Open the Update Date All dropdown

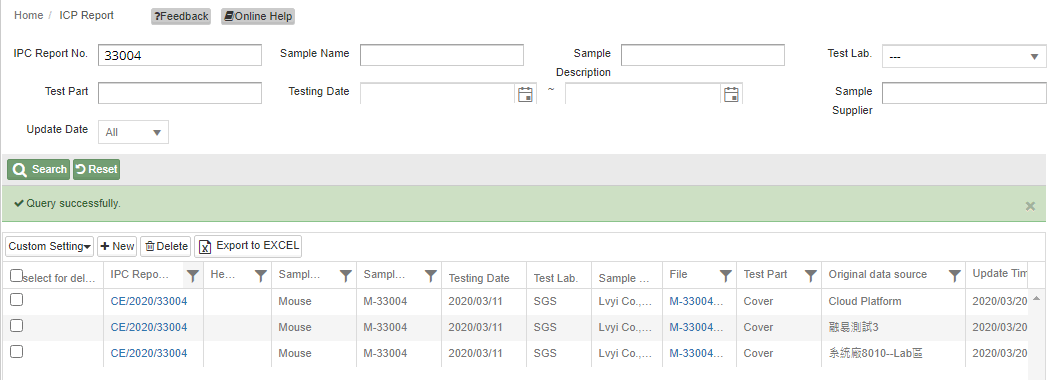click(134, 132)
